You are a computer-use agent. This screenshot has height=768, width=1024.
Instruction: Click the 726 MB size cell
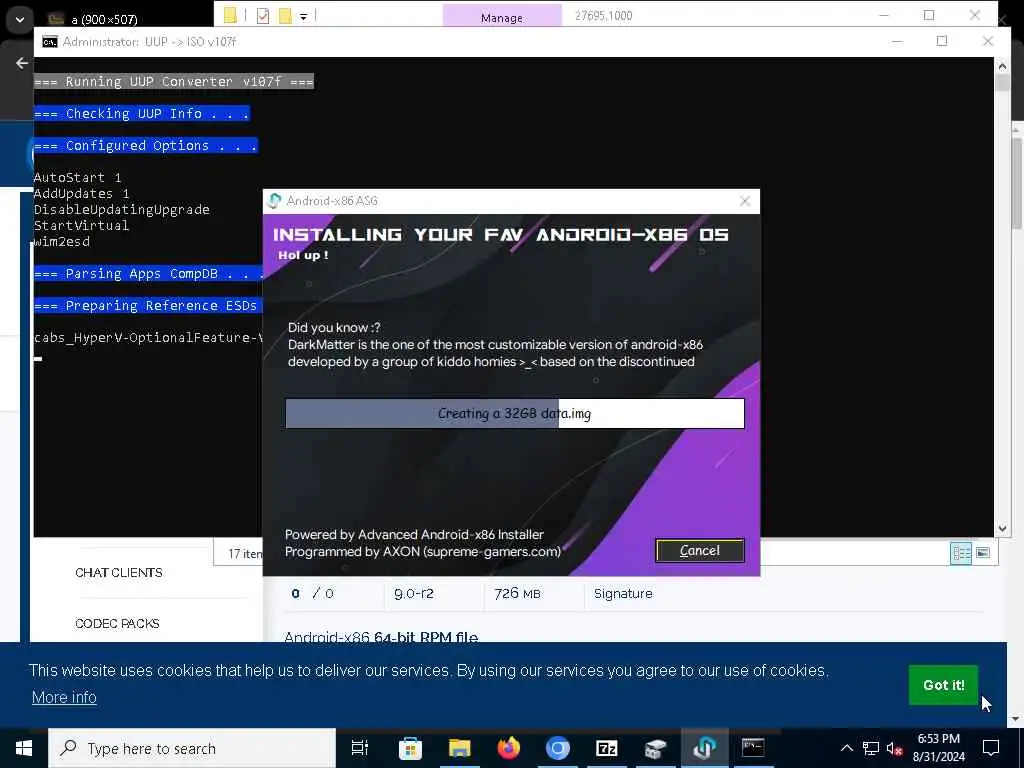click(517, 594)
